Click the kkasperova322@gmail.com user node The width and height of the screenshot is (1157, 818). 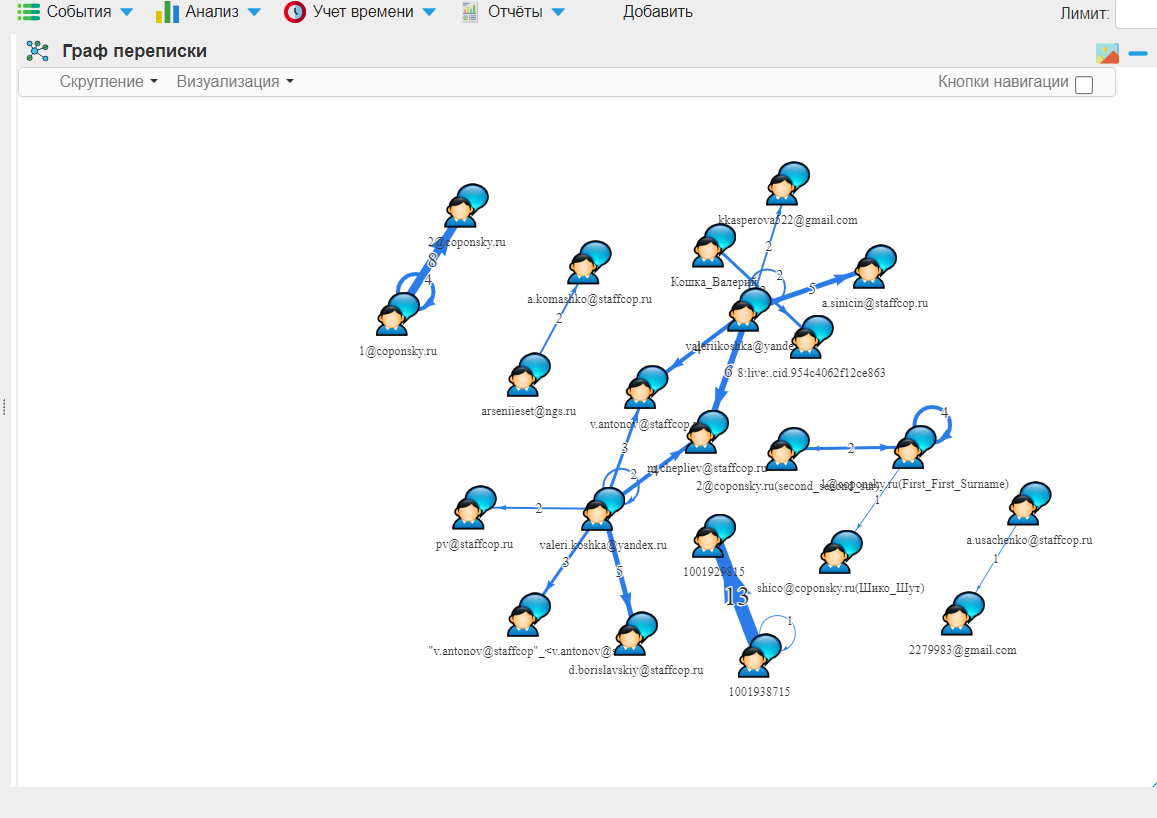coord(786,186)
